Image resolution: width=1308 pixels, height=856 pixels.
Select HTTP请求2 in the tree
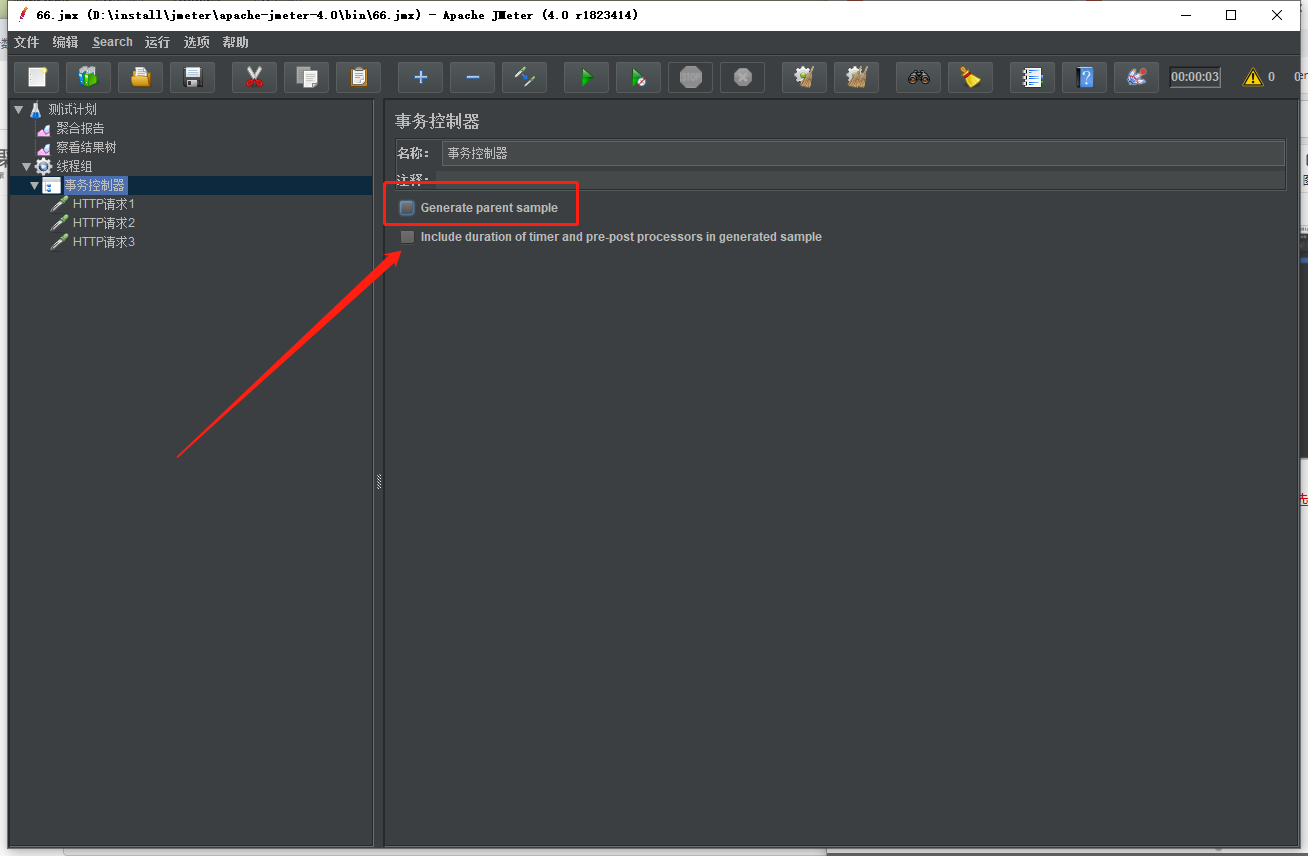click(x=103, y=223)
